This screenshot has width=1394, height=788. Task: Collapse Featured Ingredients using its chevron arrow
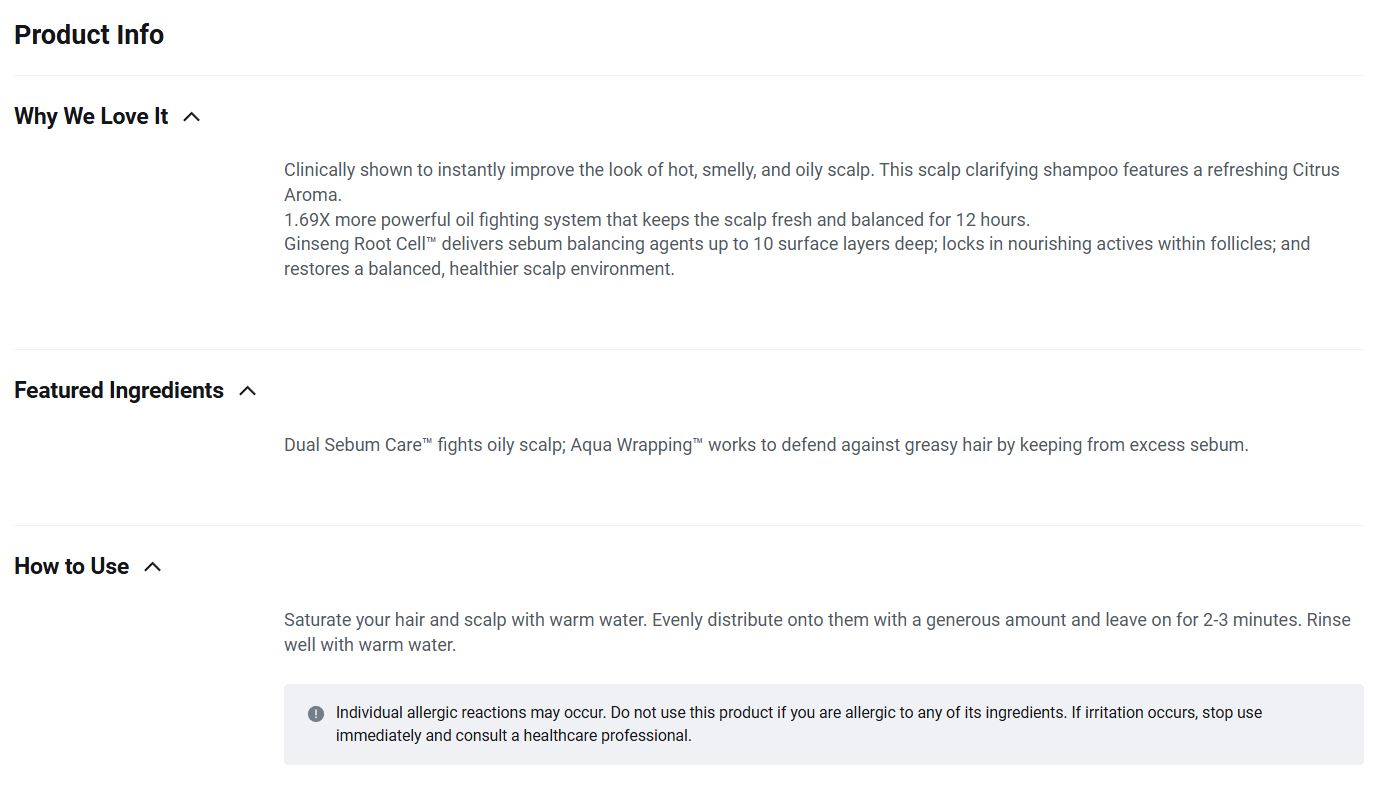point(248,391)
